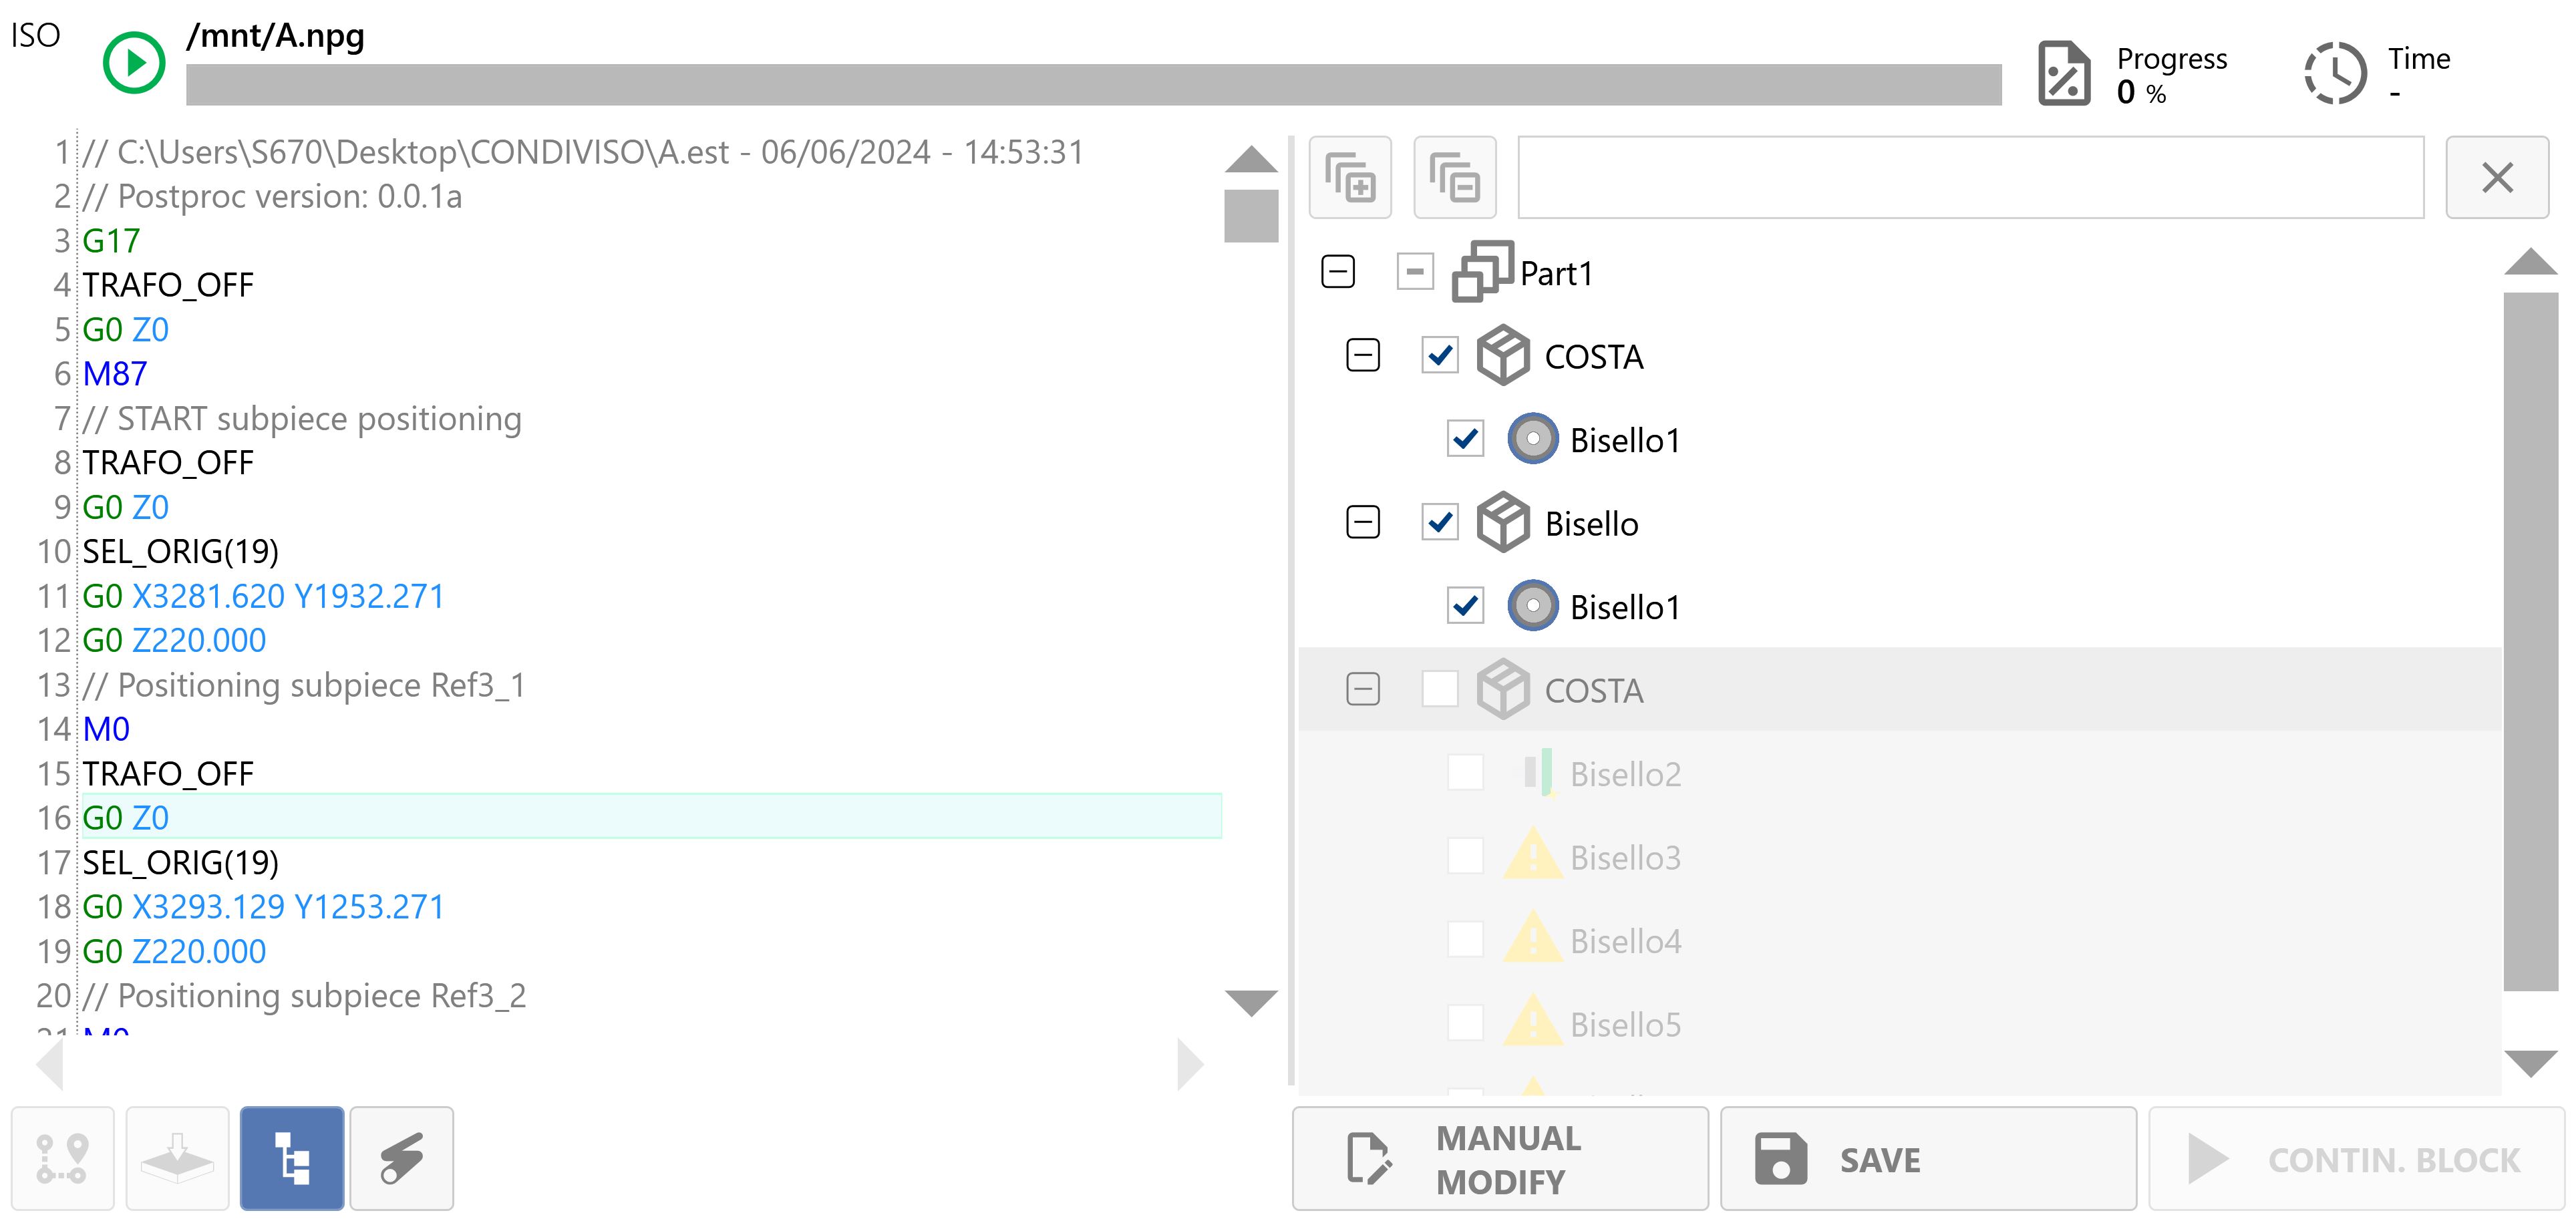Viewport: 2576px width, 1221px height.
Task: Click the Time clock icon
Action: 2336,73
